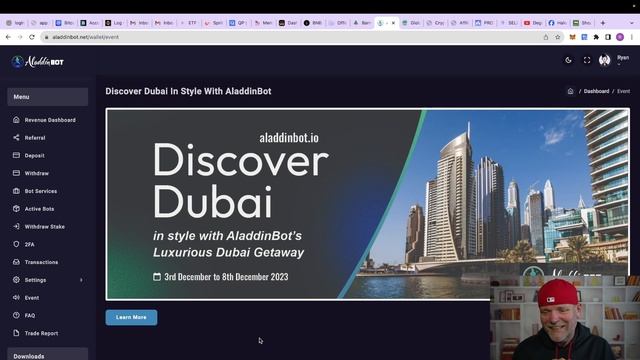Click the AladdinBot logo

pos(38,62)
